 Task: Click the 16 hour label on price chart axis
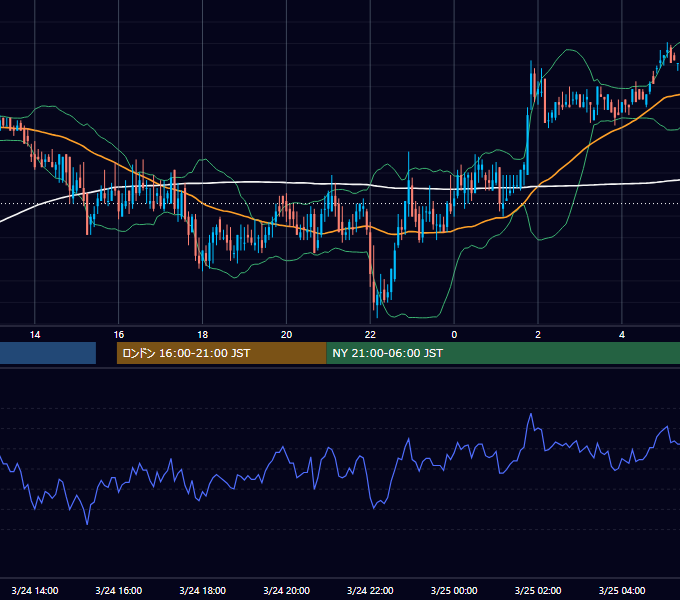pos(118,335)
